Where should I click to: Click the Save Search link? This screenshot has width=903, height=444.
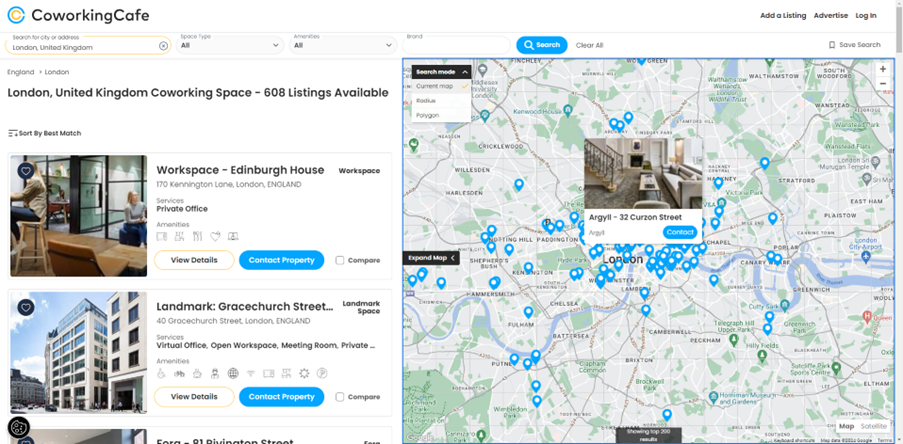tap(854, 45)
